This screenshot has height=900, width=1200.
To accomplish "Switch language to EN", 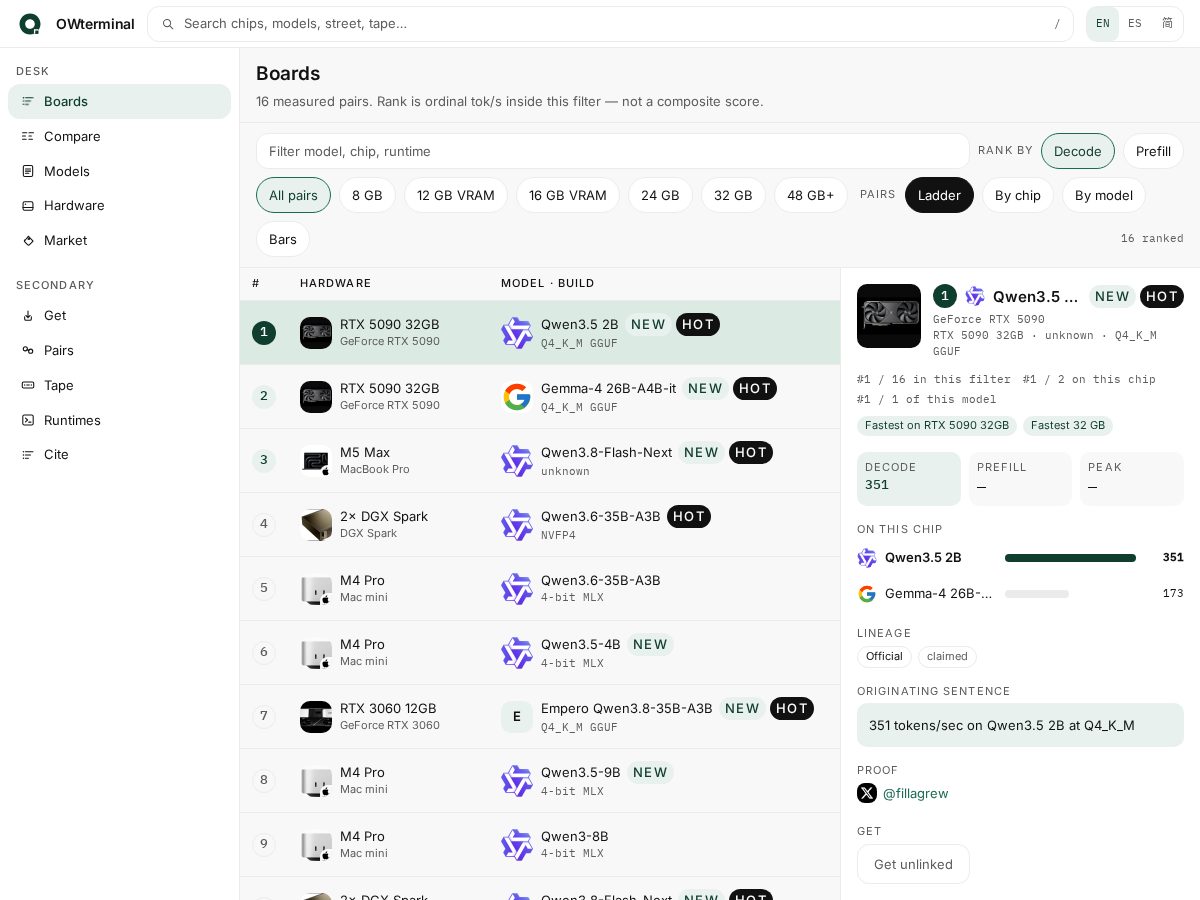I will click(x=1103, y=24).
